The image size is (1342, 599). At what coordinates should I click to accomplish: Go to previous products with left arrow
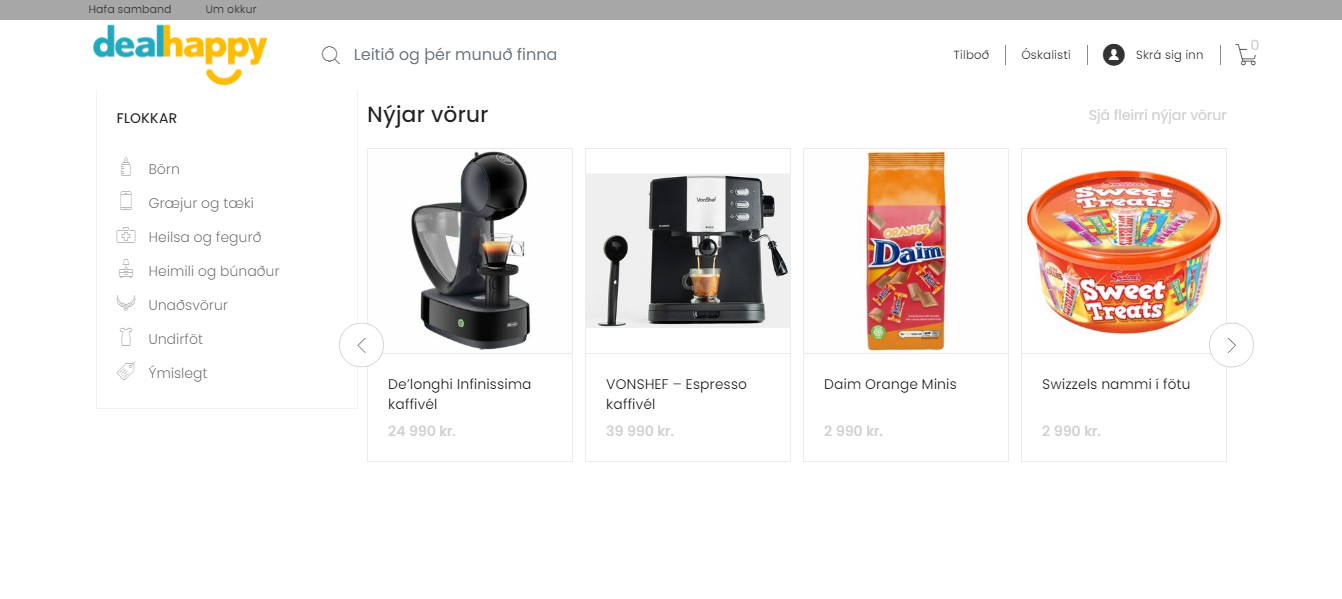click(361, 345)
